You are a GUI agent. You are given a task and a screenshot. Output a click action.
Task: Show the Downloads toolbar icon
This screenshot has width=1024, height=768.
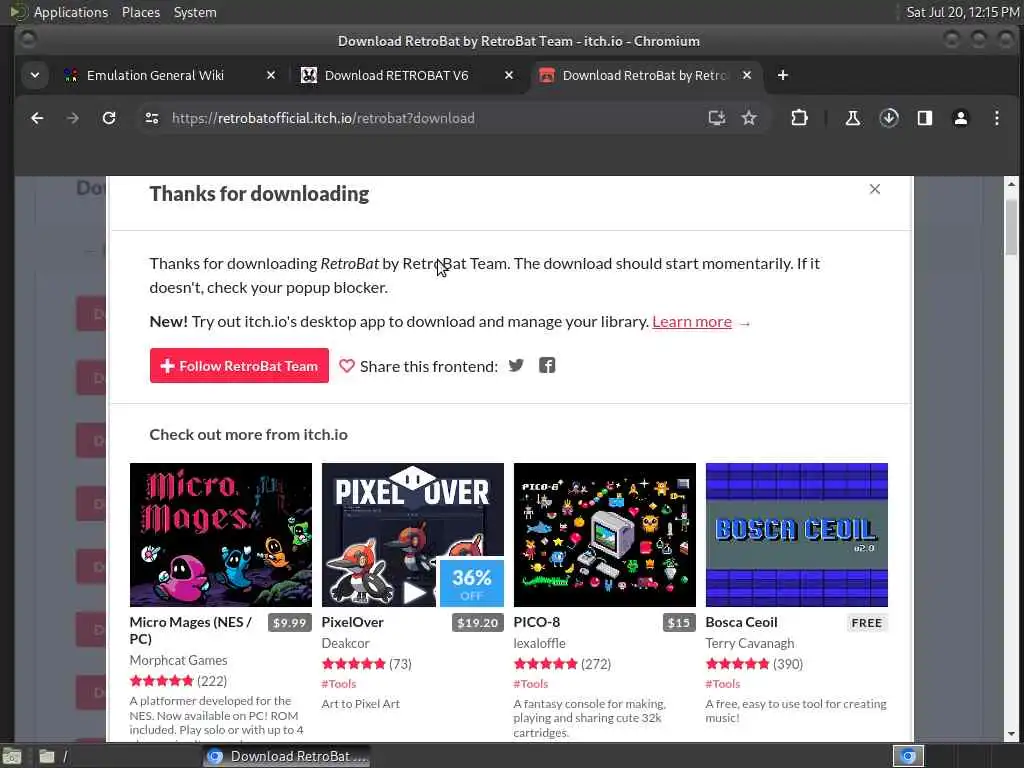(x=889, y=118)
